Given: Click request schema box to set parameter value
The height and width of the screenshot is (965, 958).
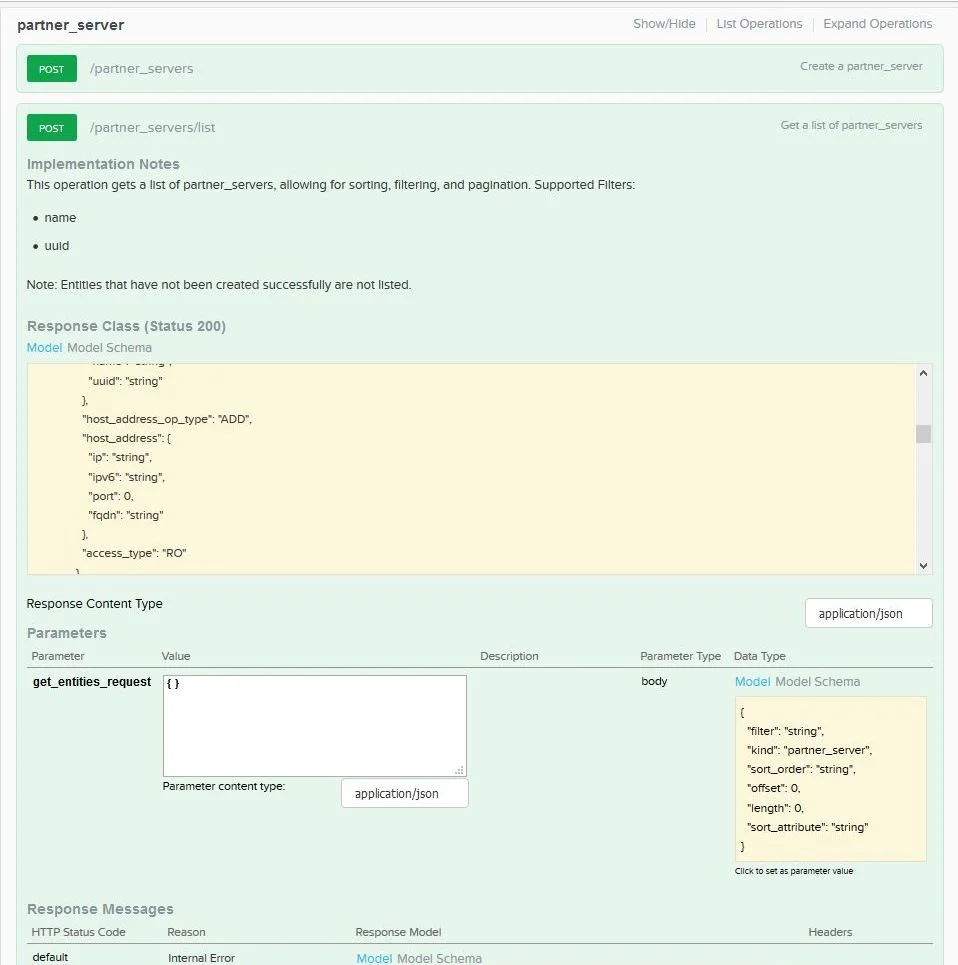Looking at the screenshot, I should pyautogui.click(x=831, y=779).
